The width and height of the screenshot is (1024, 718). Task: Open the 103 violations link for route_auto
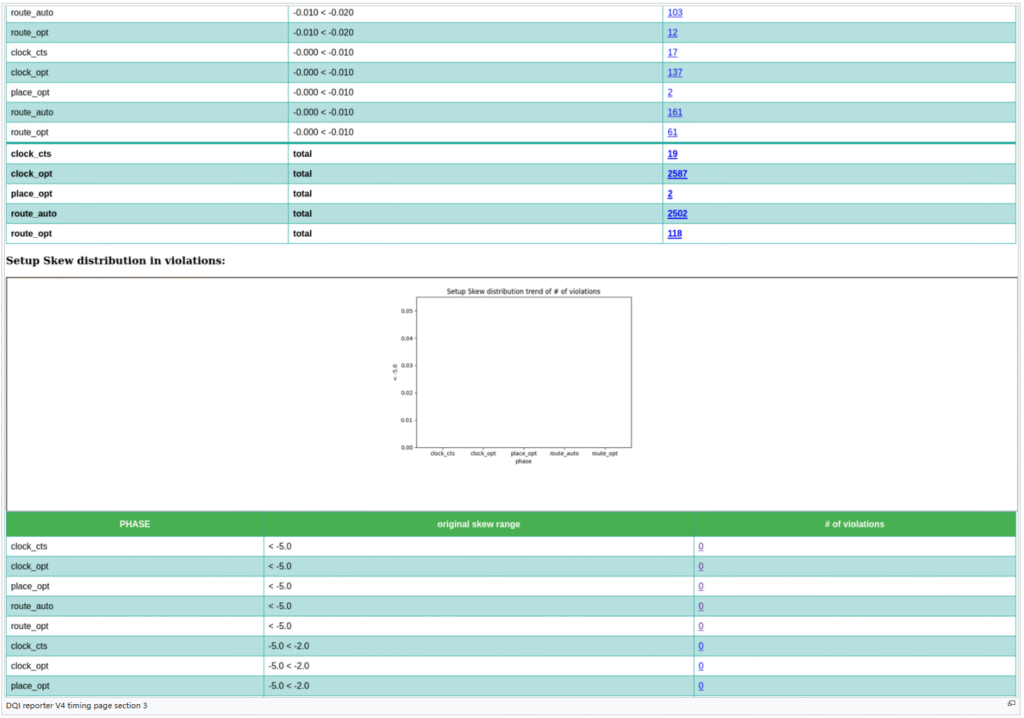point(674,13)
